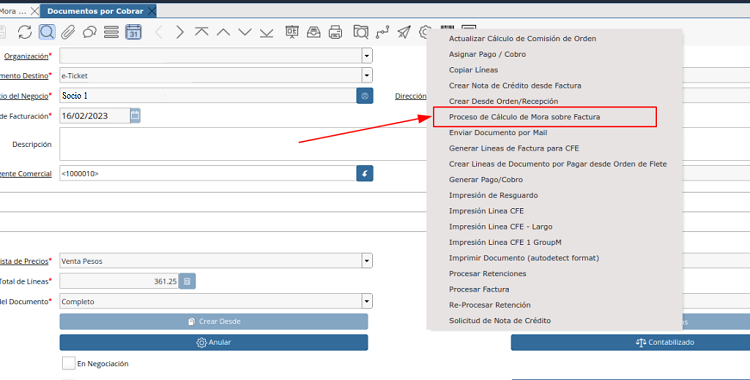
Task: Go to next tab with right chevron
Action: point(179,32)
